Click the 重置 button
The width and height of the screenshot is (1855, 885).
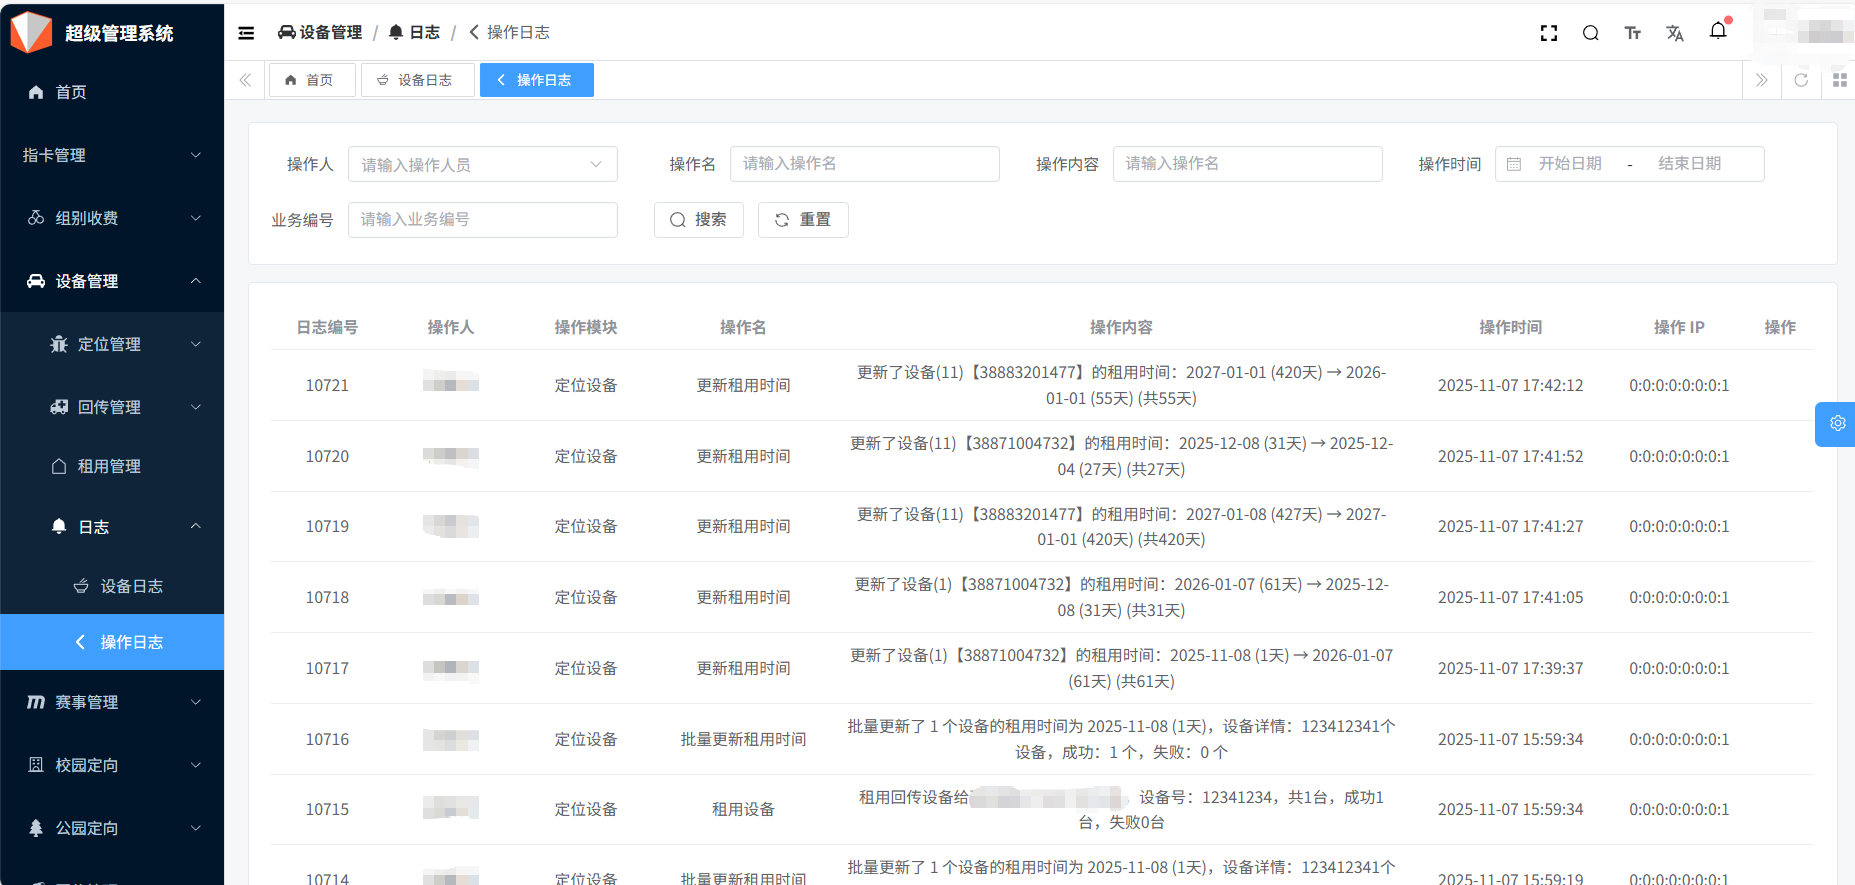point(803,220)
